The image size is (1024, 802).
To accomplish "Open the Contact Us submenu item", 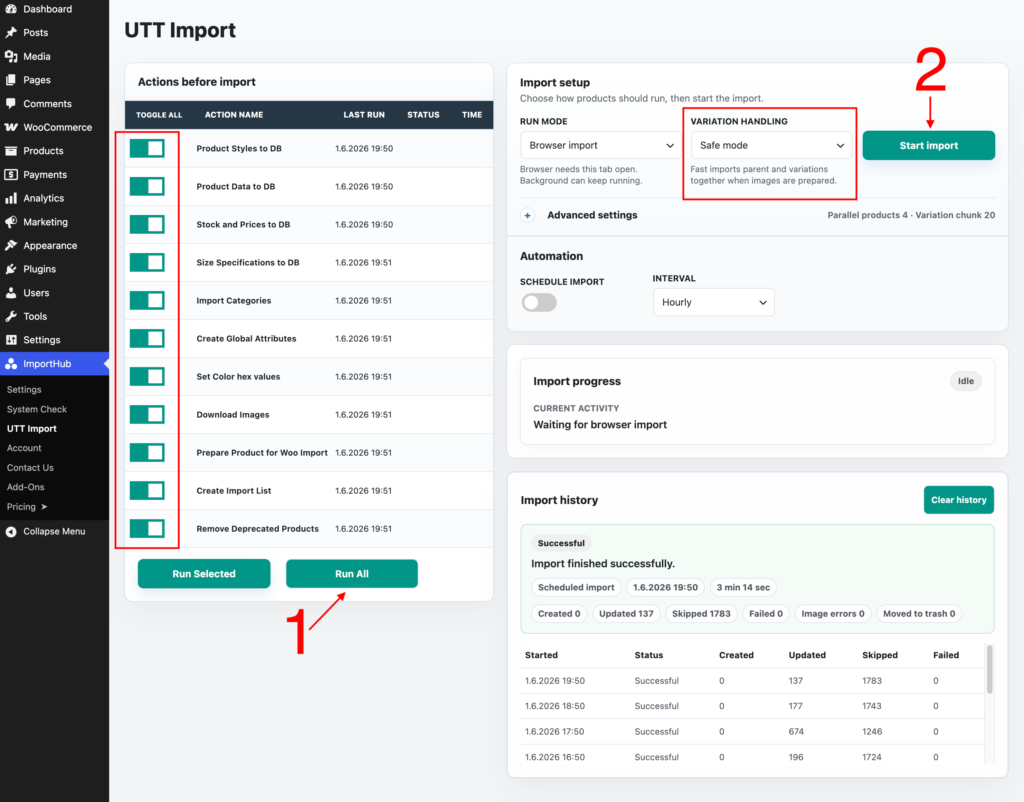I will tap(30, 468).
